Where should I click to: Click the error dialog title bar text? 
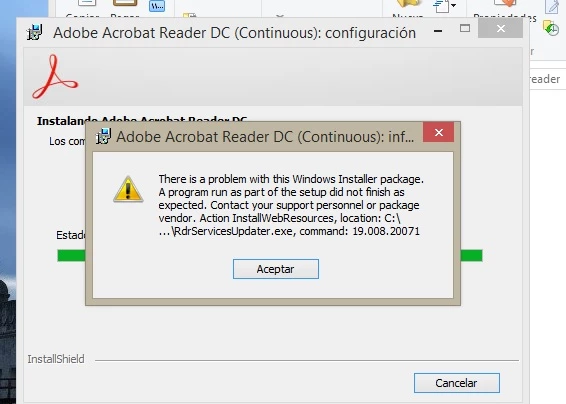point(265,136)
